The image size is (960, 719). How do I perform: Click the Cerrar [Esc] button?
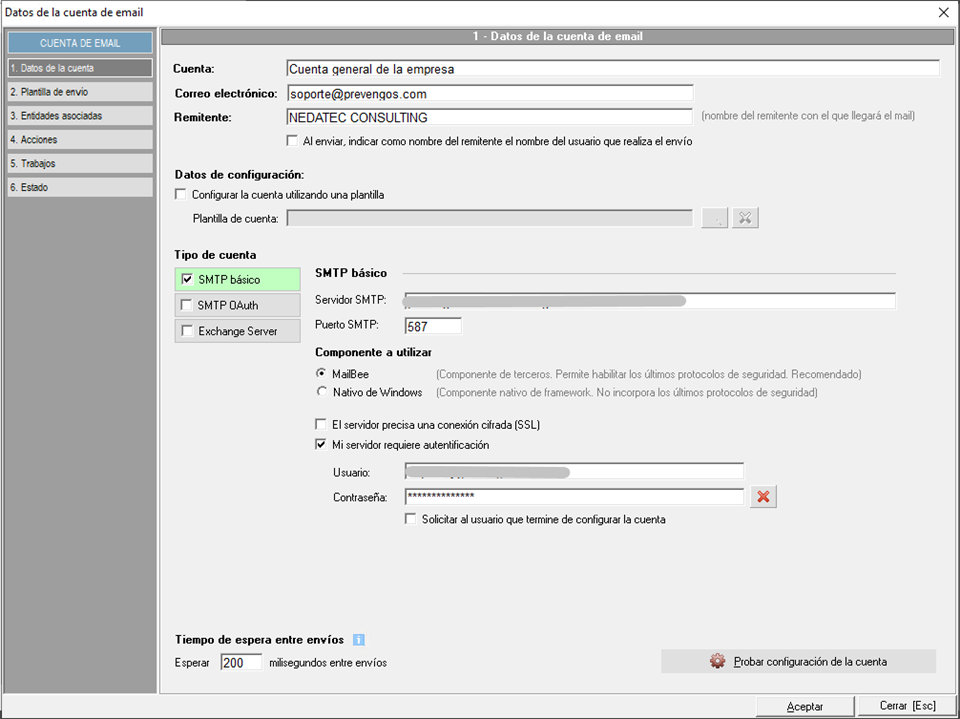[x=907, y=706]
